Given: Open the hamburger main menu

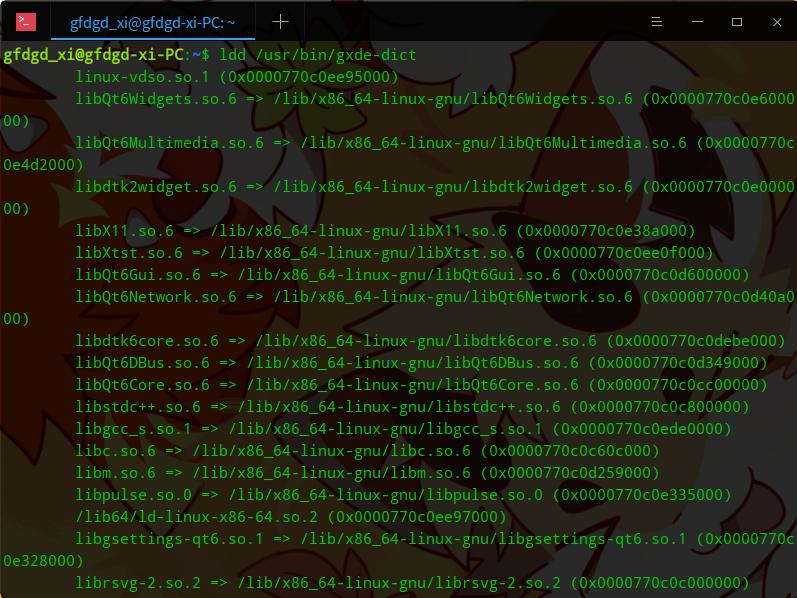Looking at the screenshot, I should tap(657, 22).
